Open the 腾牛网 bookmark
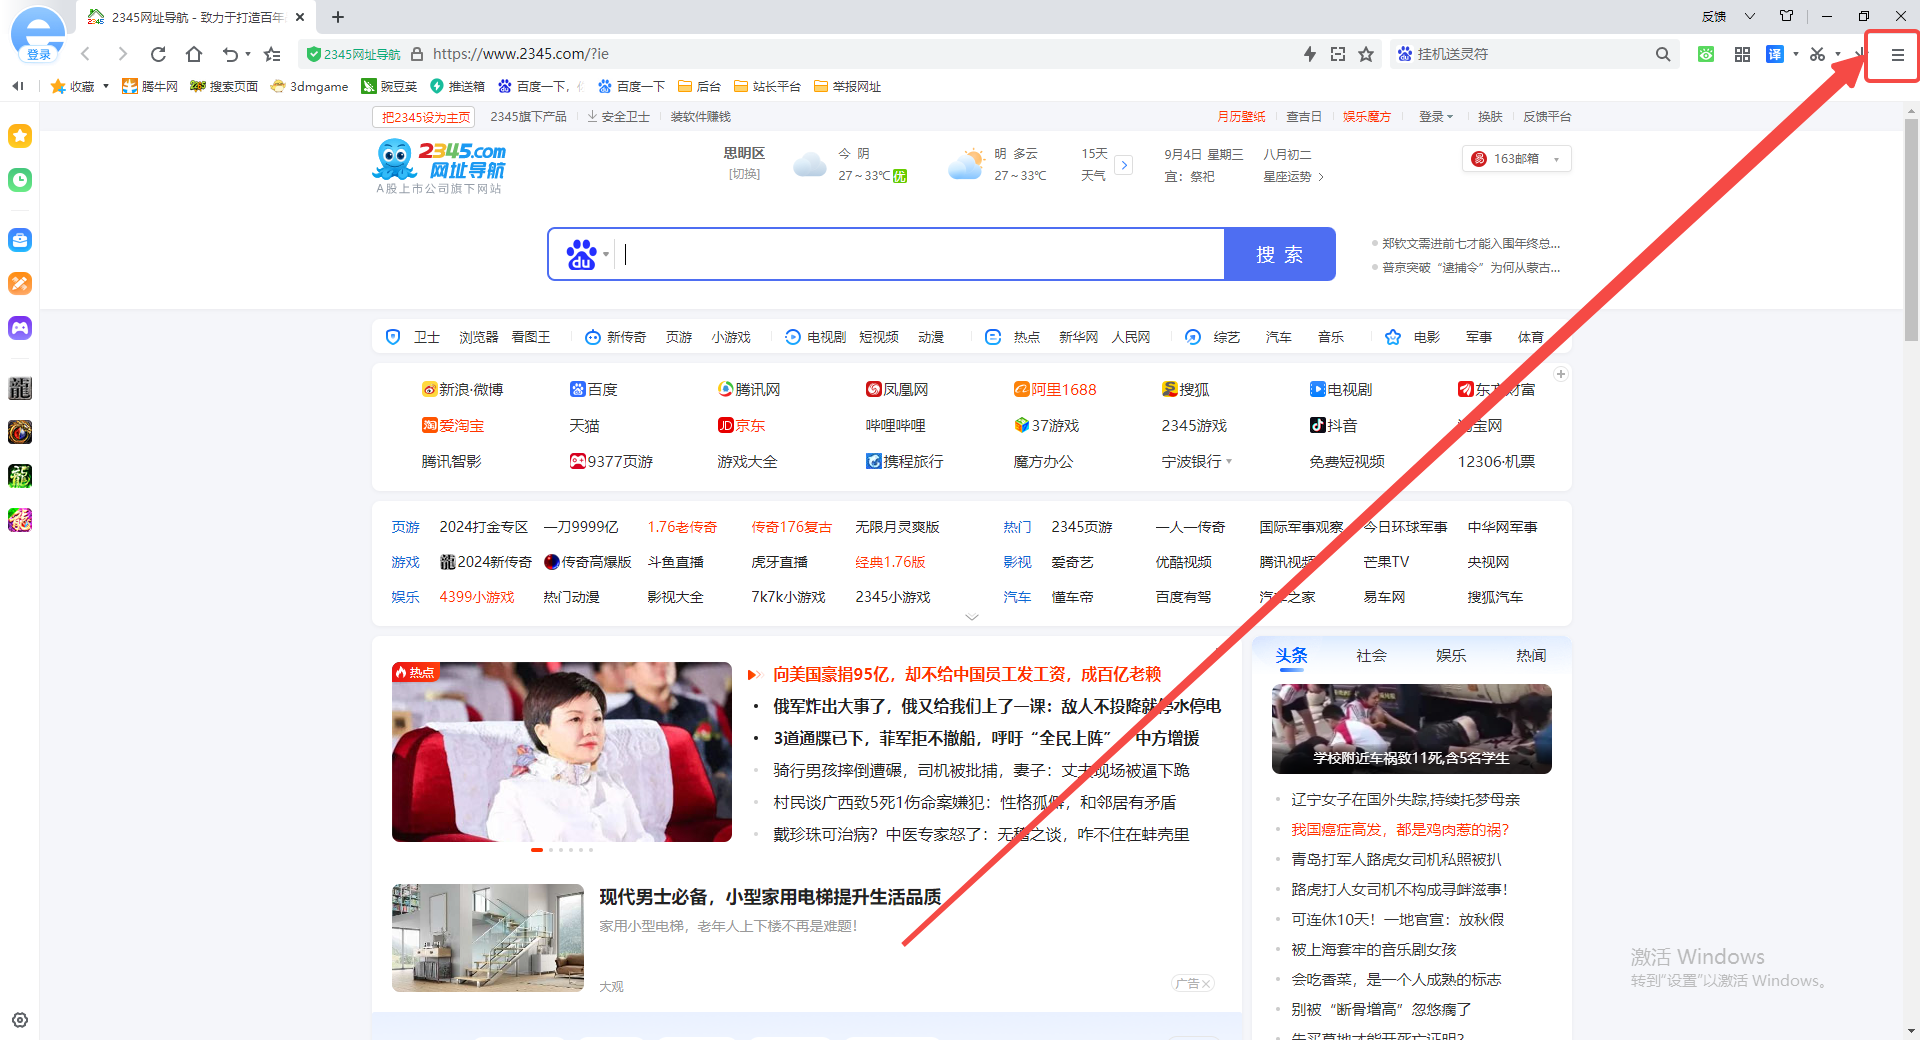The width and height of the screenshot is (1920, 1040). (x=150, y=86)
